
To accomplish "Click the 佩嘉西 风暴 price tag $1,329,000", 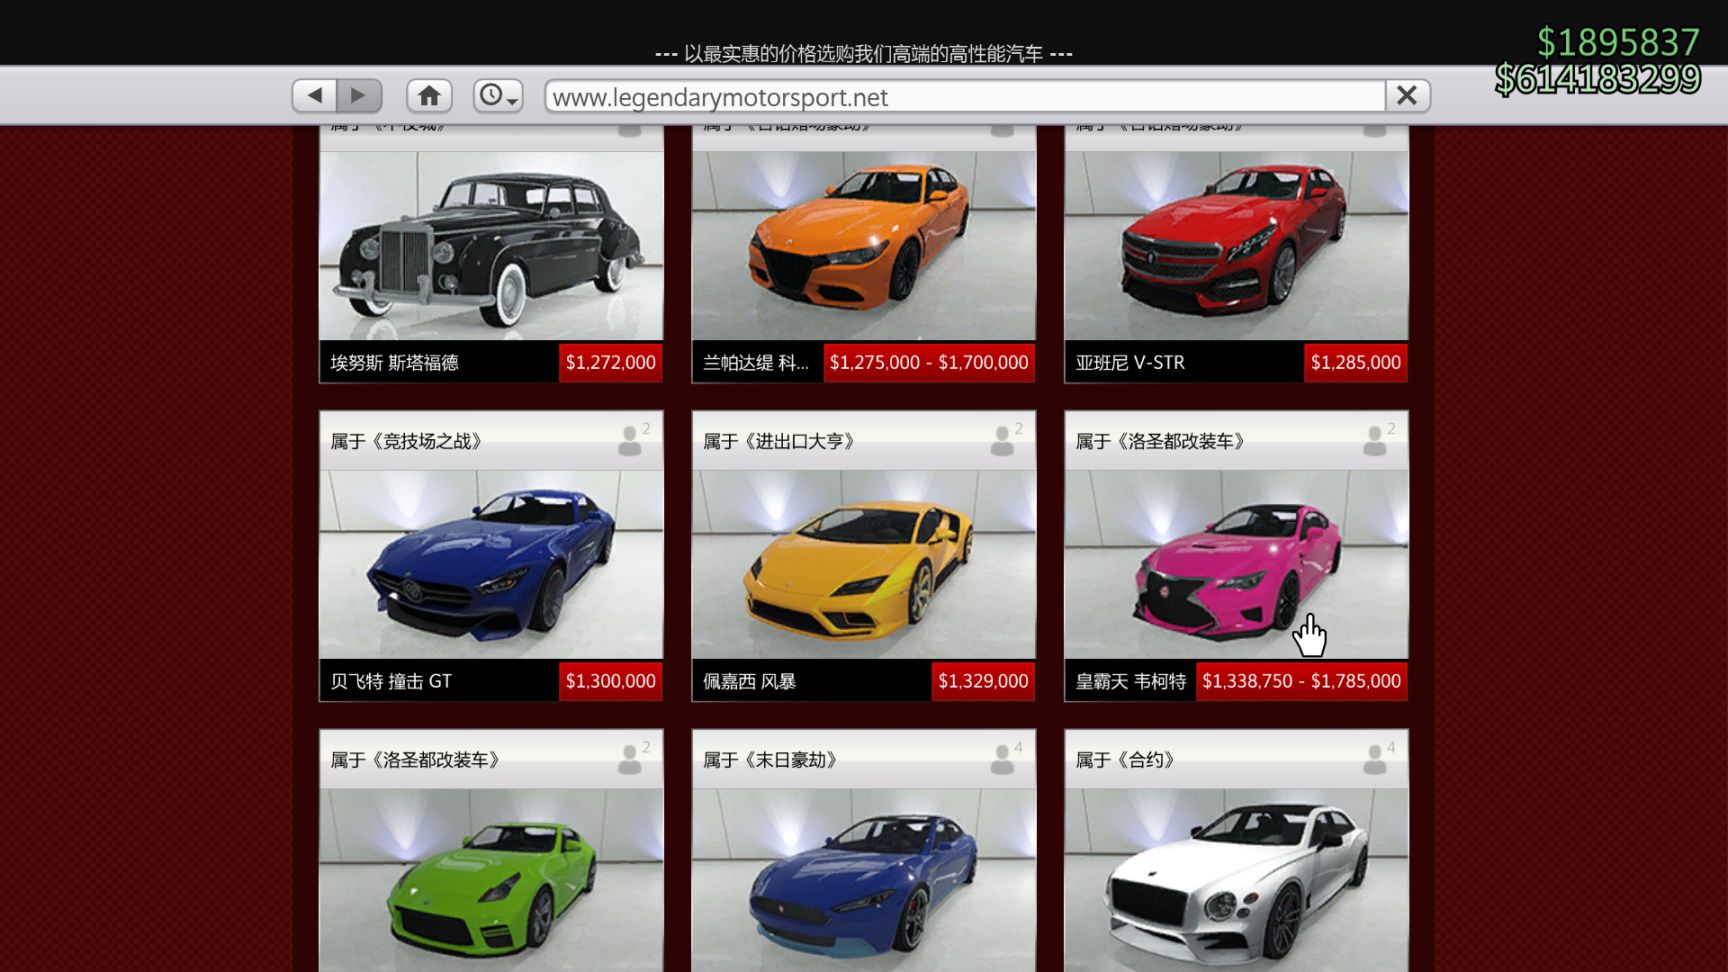I will pos(983,681).
